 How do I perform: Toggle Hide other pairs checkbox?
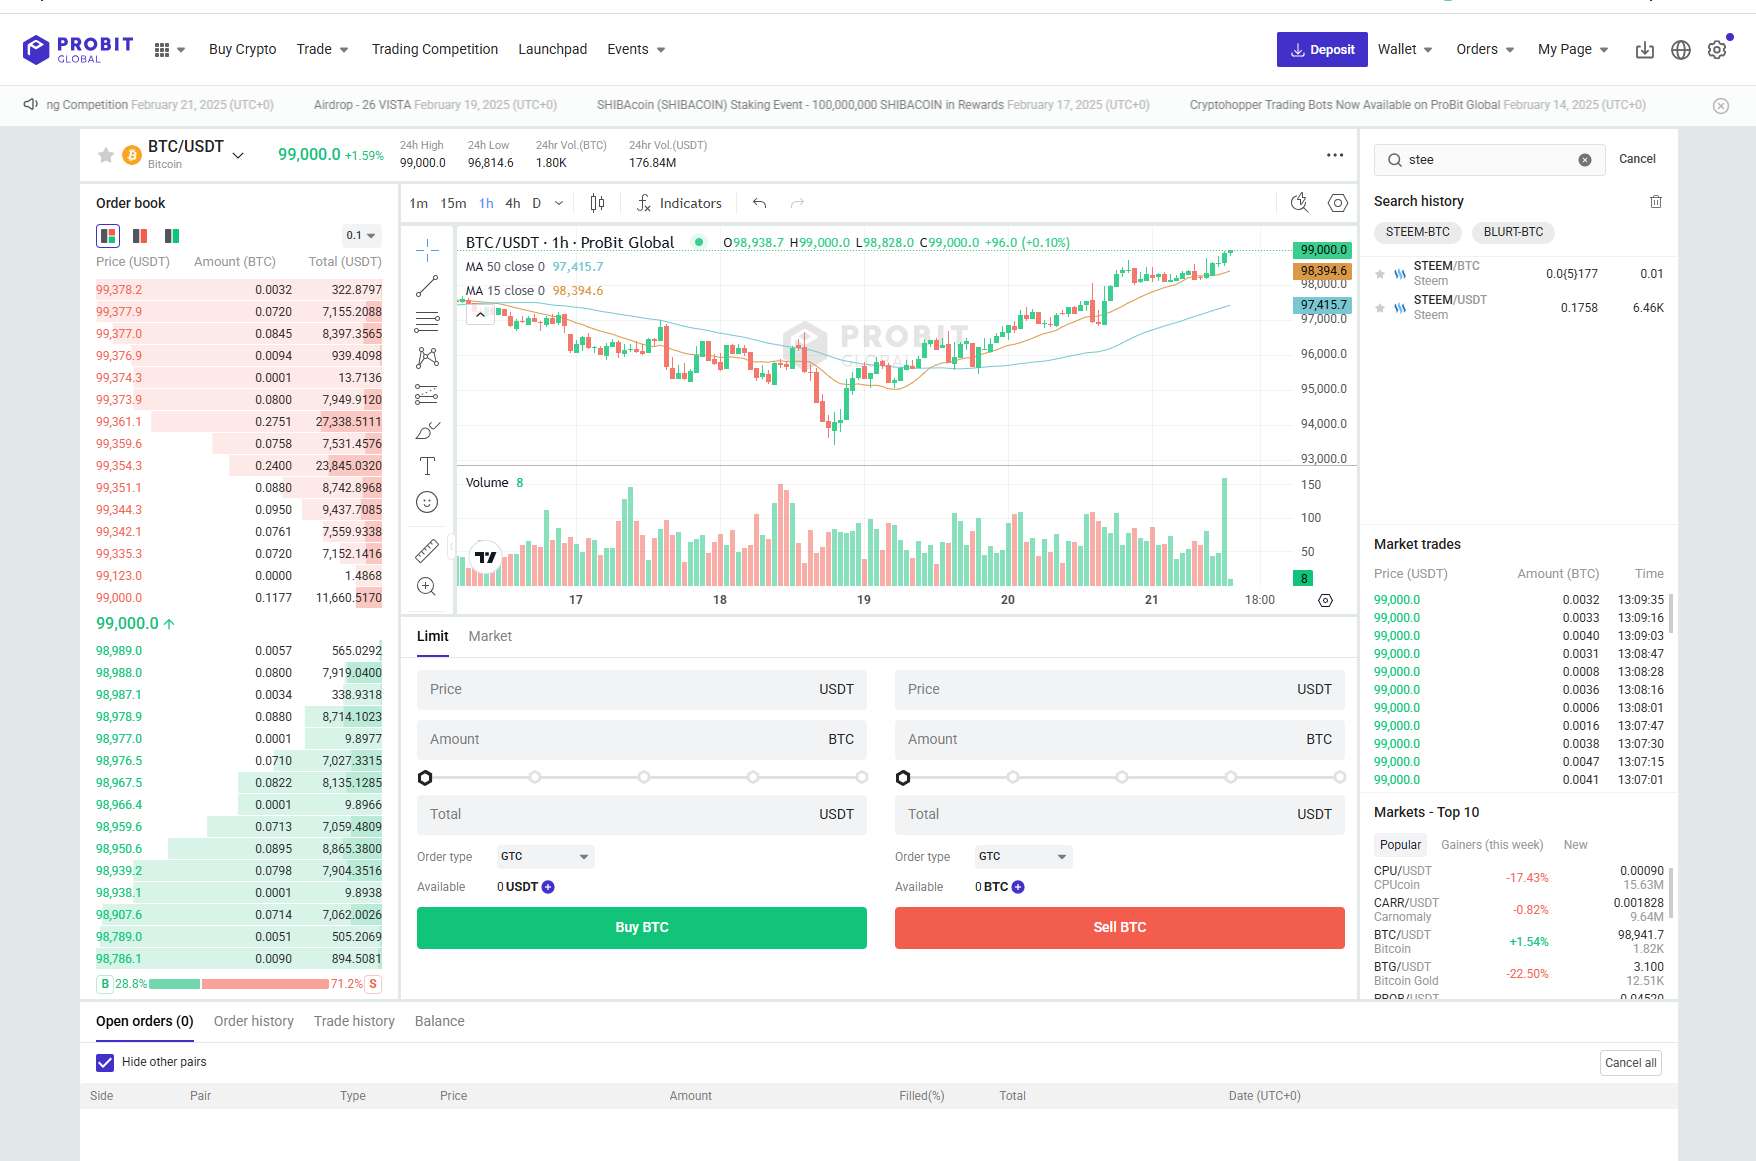(105, 1062)
